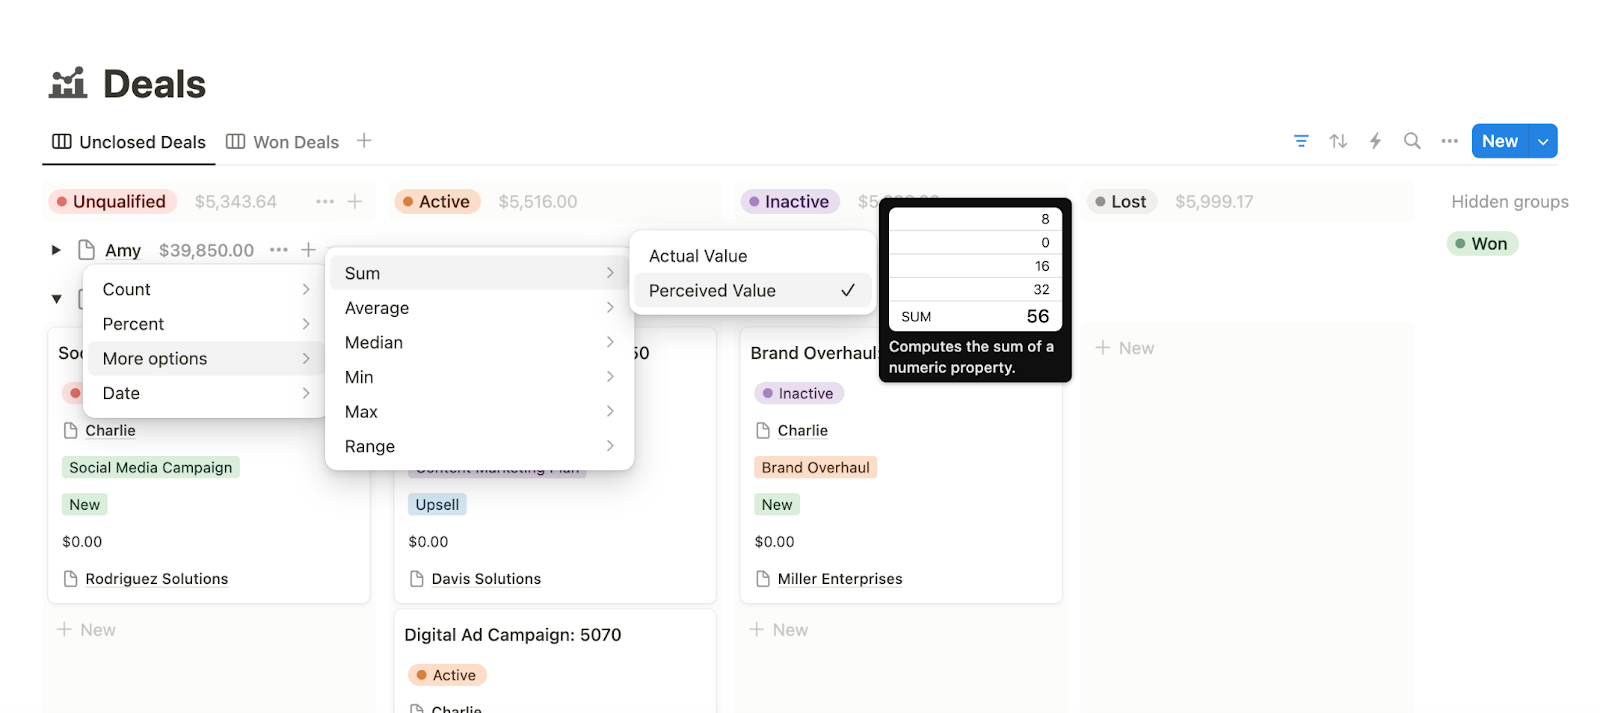Add card to Unqualified group with plus
The width and height of the screenshot is (1600, 713).
pos(355,201)
